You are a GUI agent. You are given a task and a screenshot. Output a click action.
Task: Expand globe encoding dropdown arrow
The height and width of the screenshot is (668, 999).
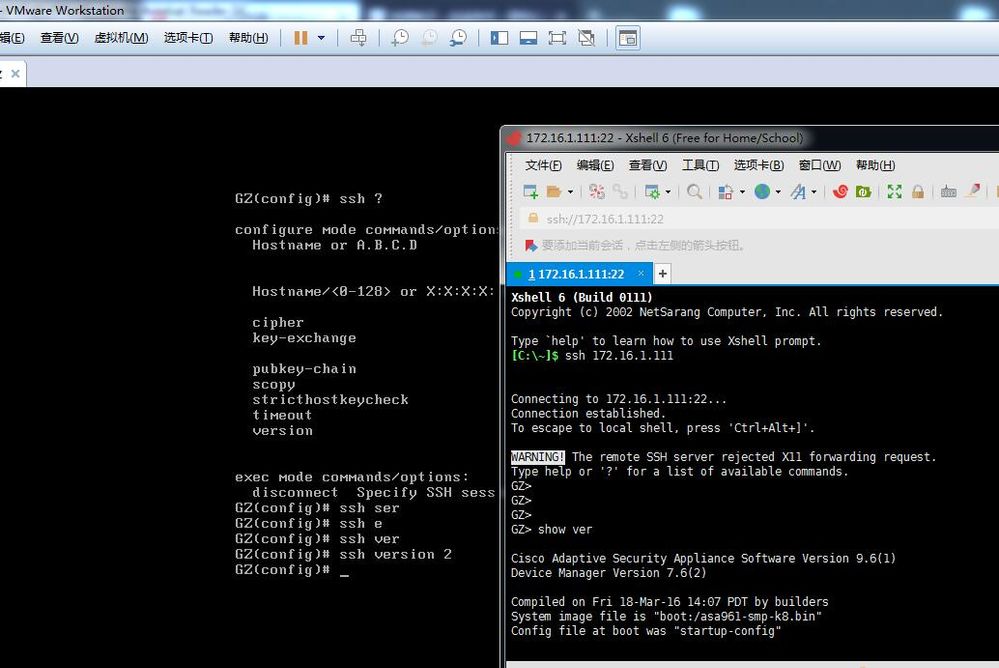[778, 192]
